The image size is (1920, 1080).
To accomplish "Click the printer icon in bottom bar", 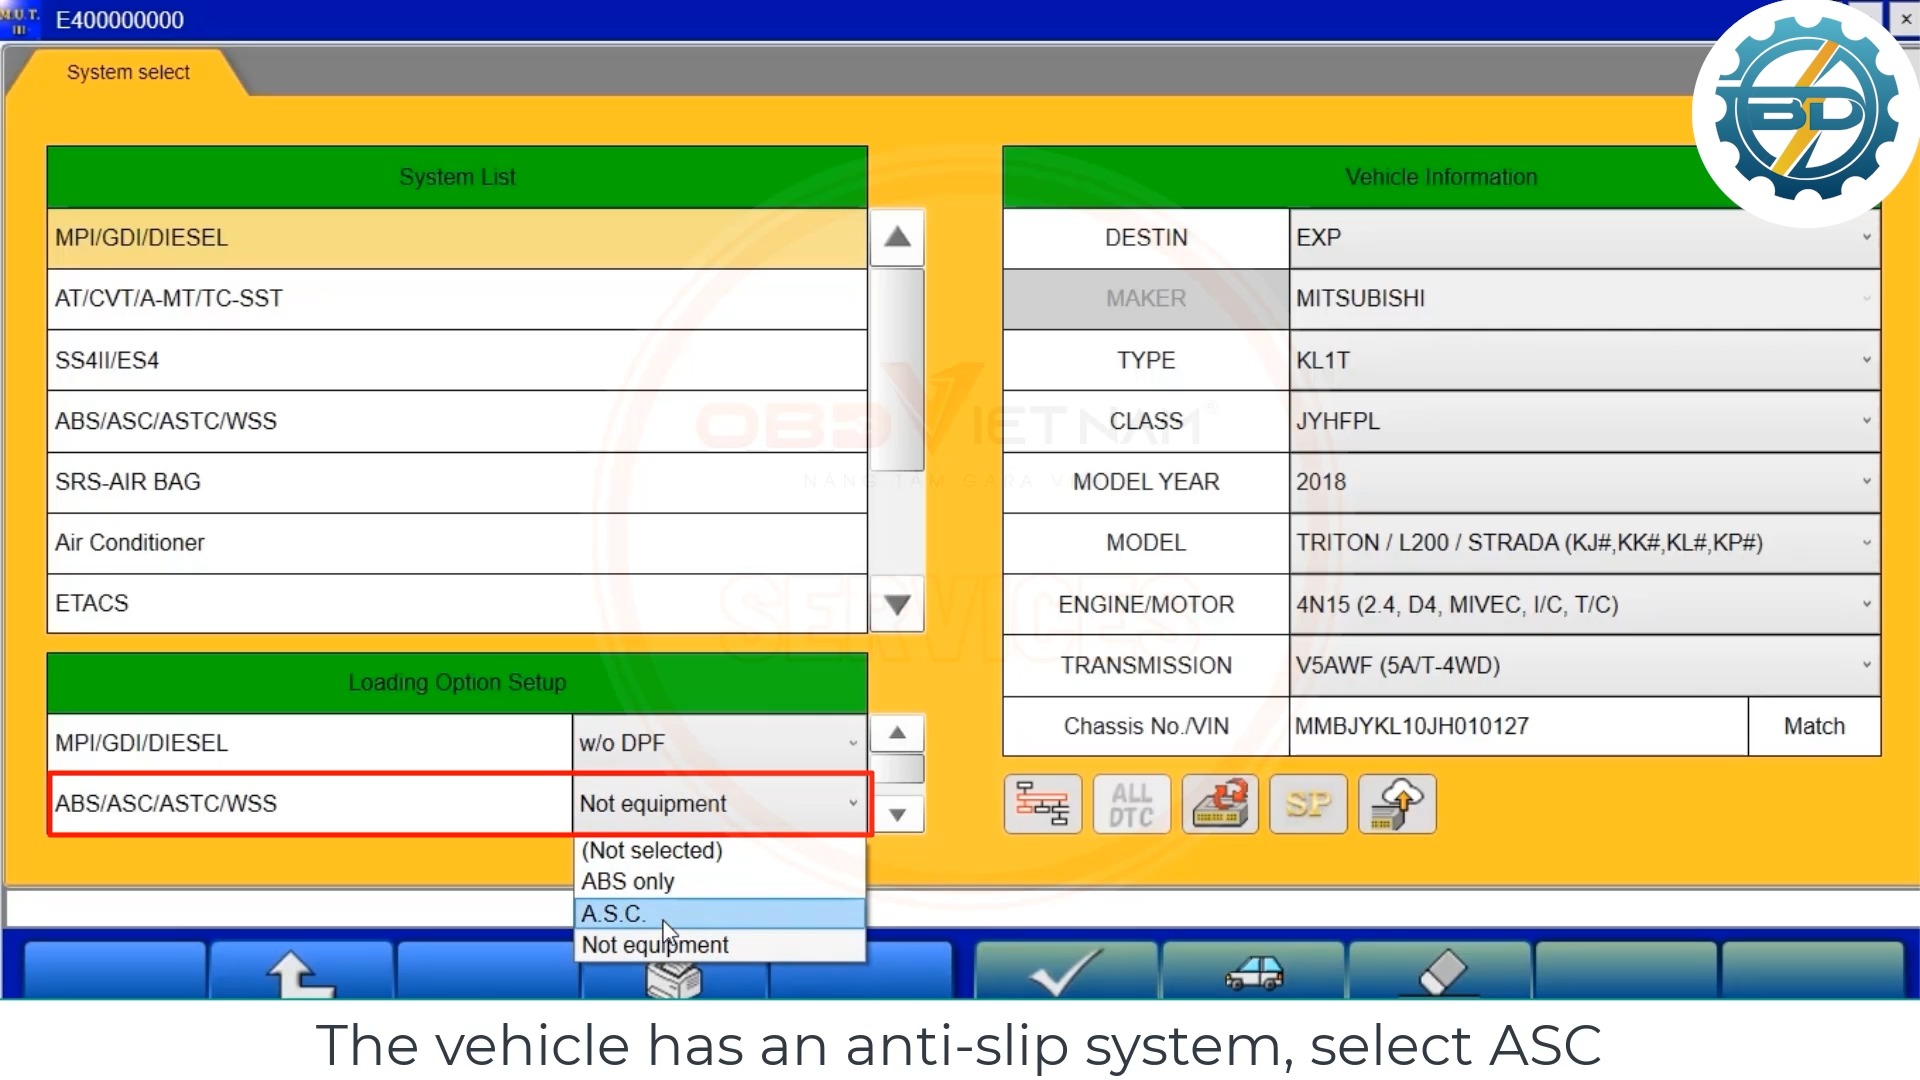I will pyautogui.click(x=674, y=978).
